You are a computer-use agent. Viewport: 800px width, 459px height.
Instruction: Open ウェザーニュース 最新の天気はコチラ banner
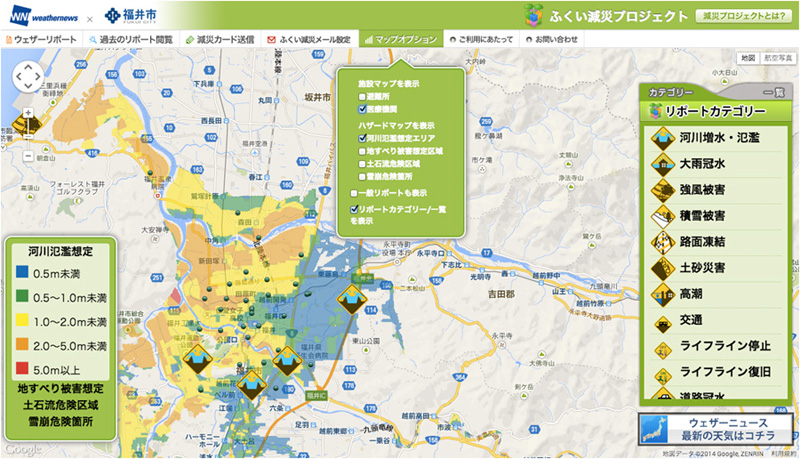coord(716,429)
